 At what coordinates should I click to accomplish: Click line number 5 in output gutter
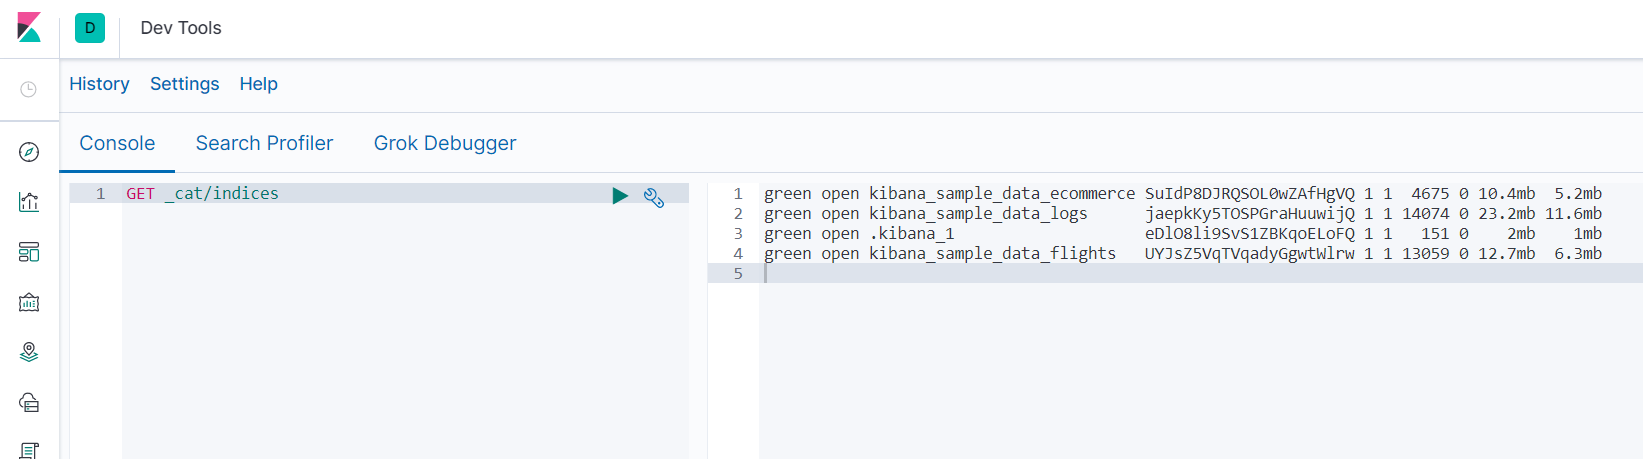coord(738,273)
